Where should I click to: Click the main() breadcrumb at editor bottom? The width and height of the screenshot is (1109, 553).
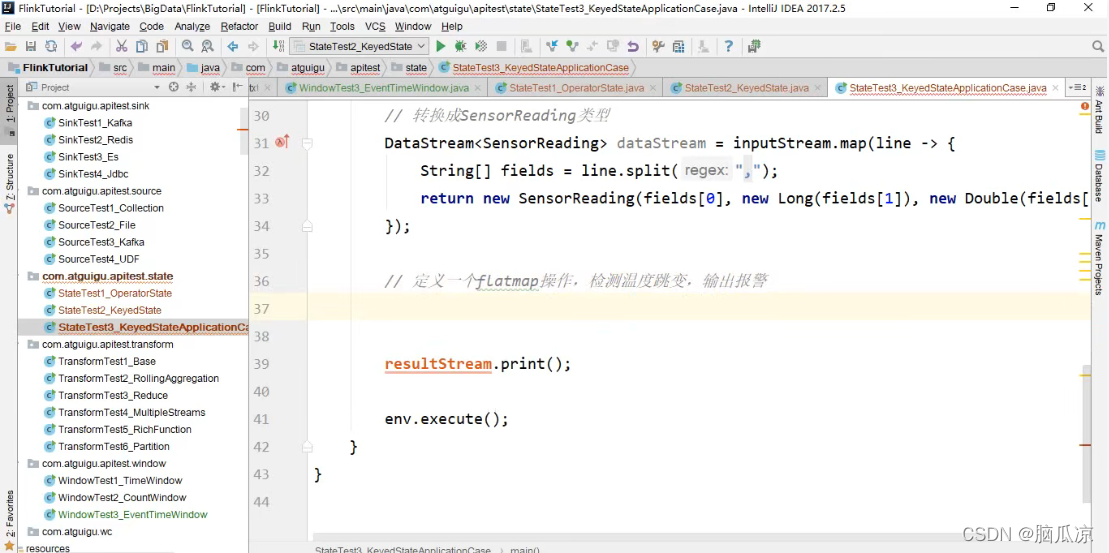tap(523, 549)
